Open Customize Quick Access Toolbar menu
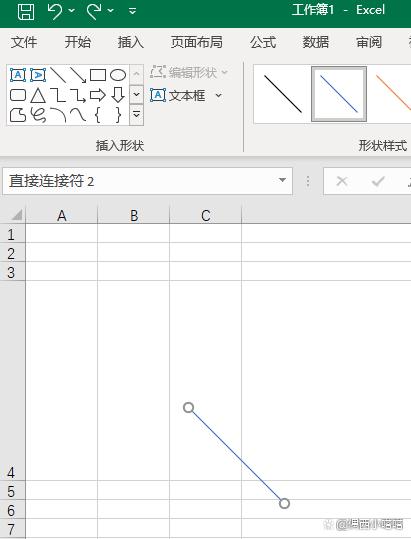411x539 pixels. tap(133, 11)
